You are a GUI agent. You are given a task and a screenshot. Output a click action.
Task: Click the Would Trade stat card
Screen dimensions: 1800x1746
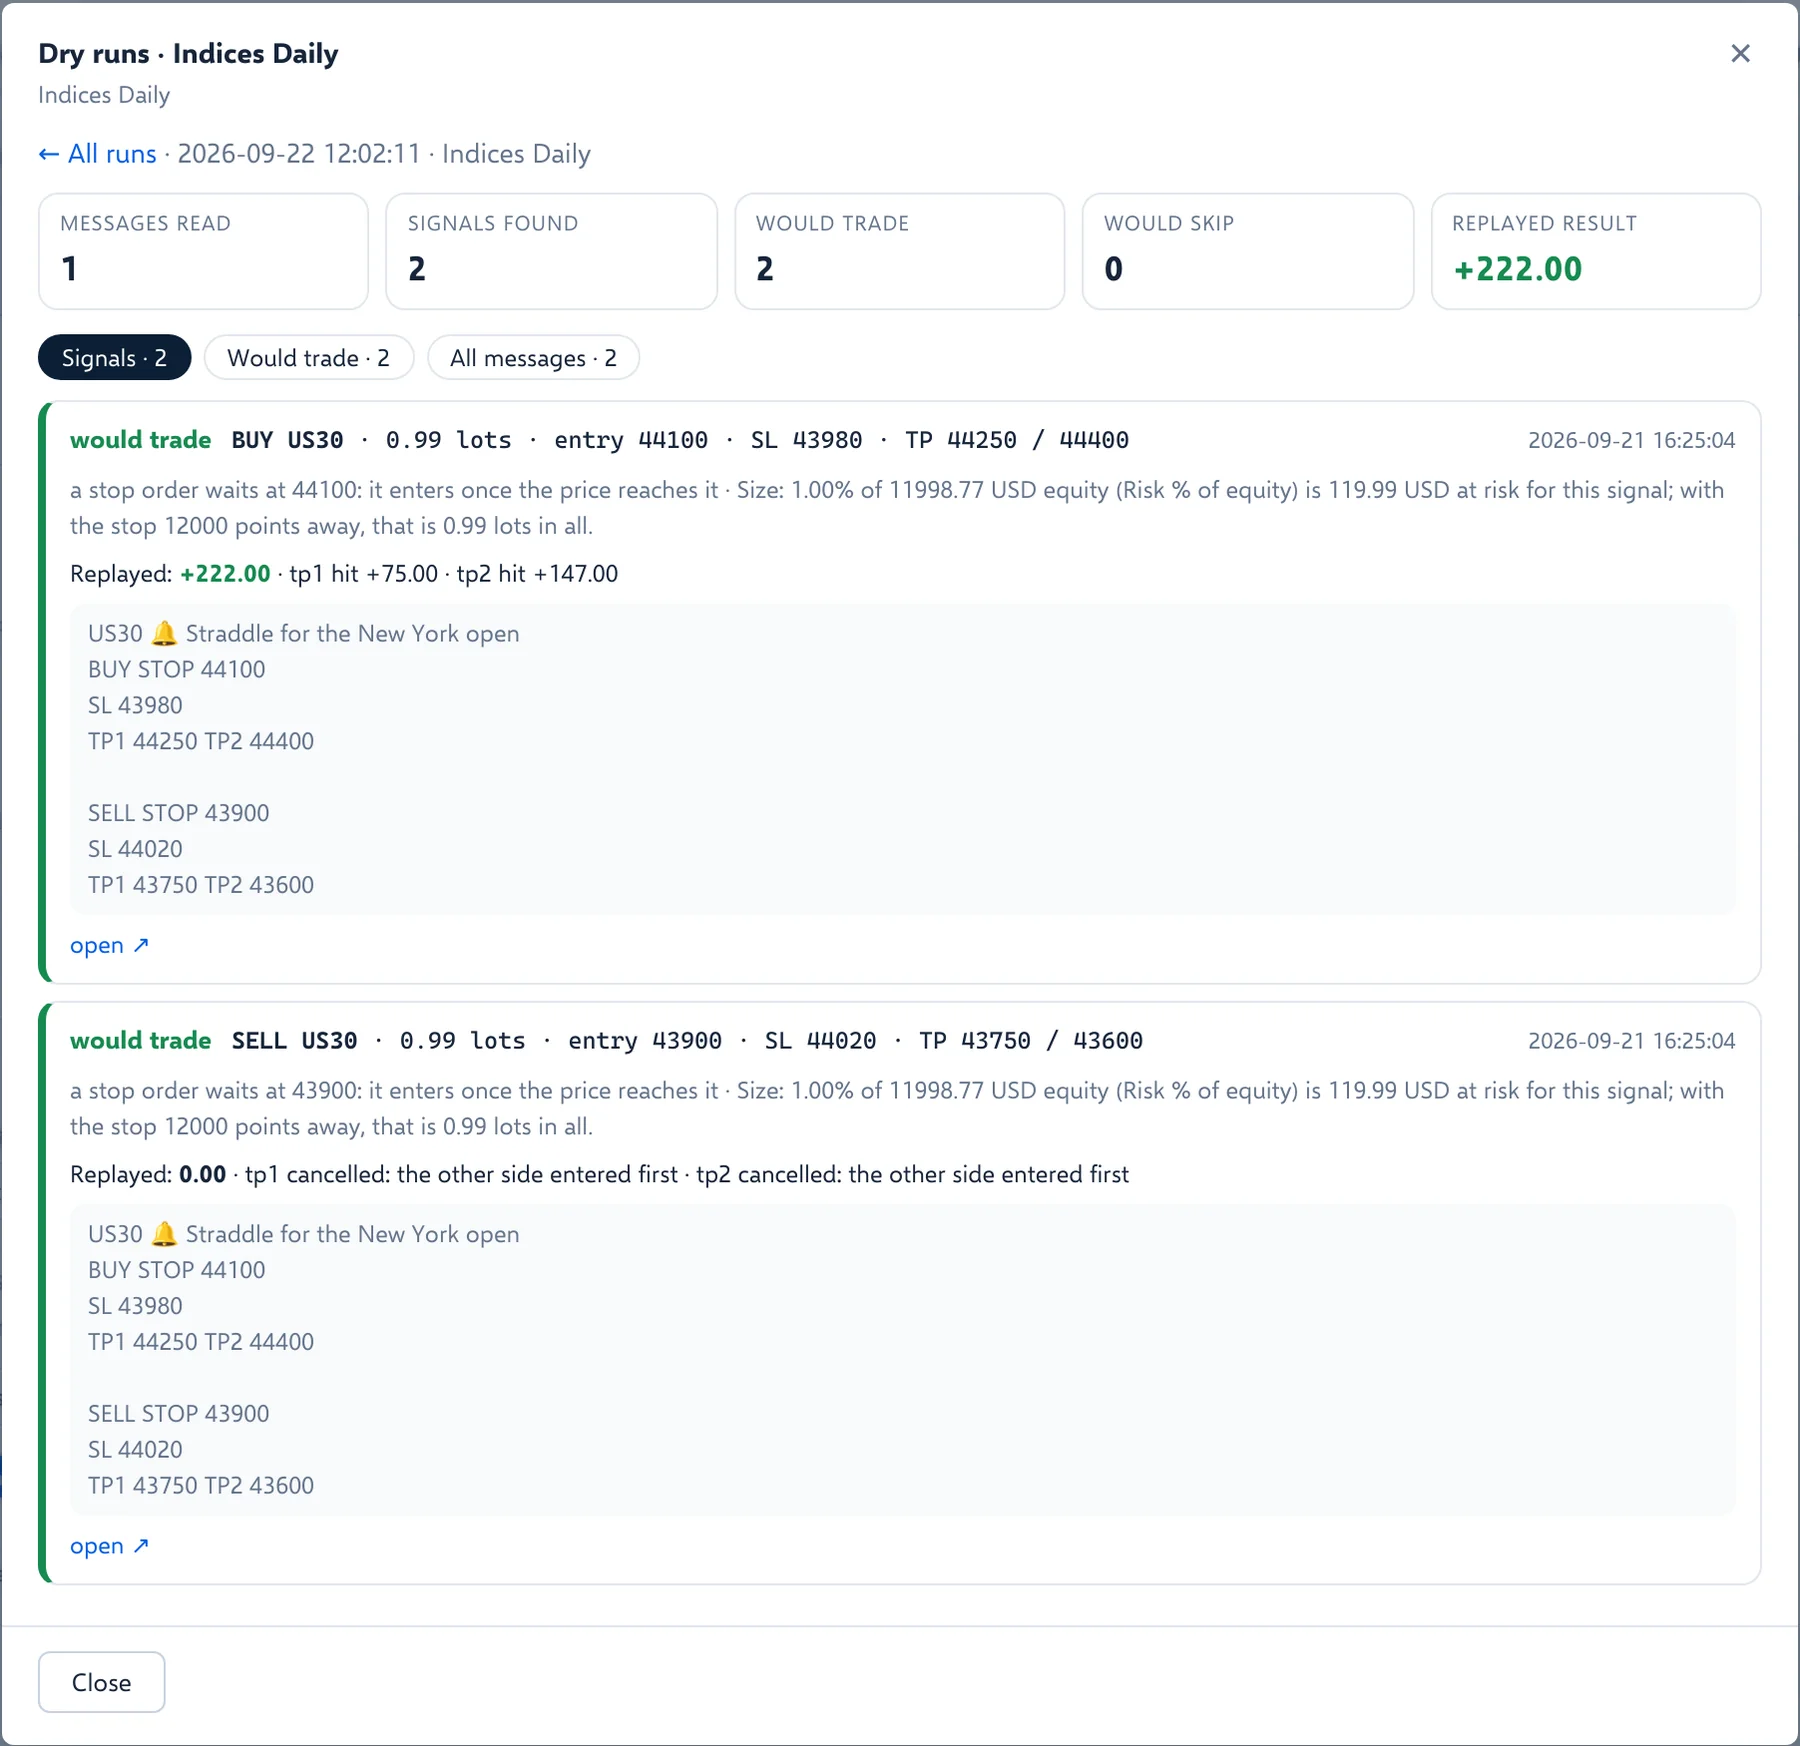[x=899, y=251]
